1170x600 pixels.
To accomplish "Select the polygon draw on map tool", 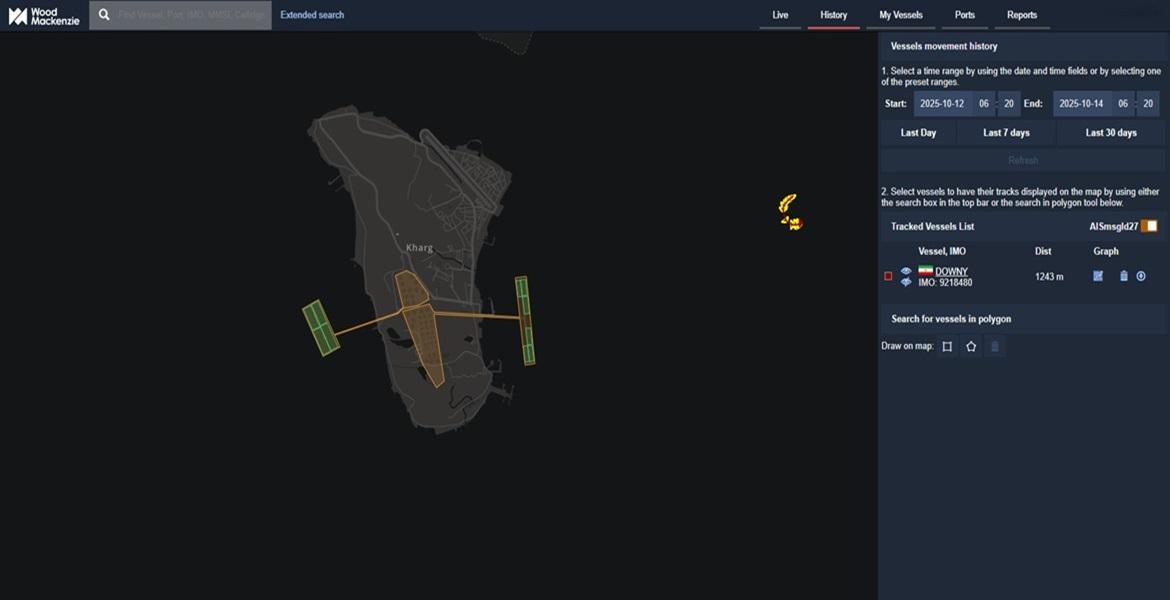I will point(971,347).
